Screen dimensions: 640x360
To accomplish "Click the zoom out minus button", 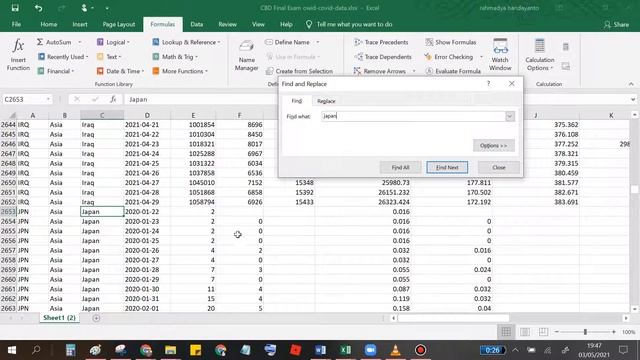I will tap(557, 332).
